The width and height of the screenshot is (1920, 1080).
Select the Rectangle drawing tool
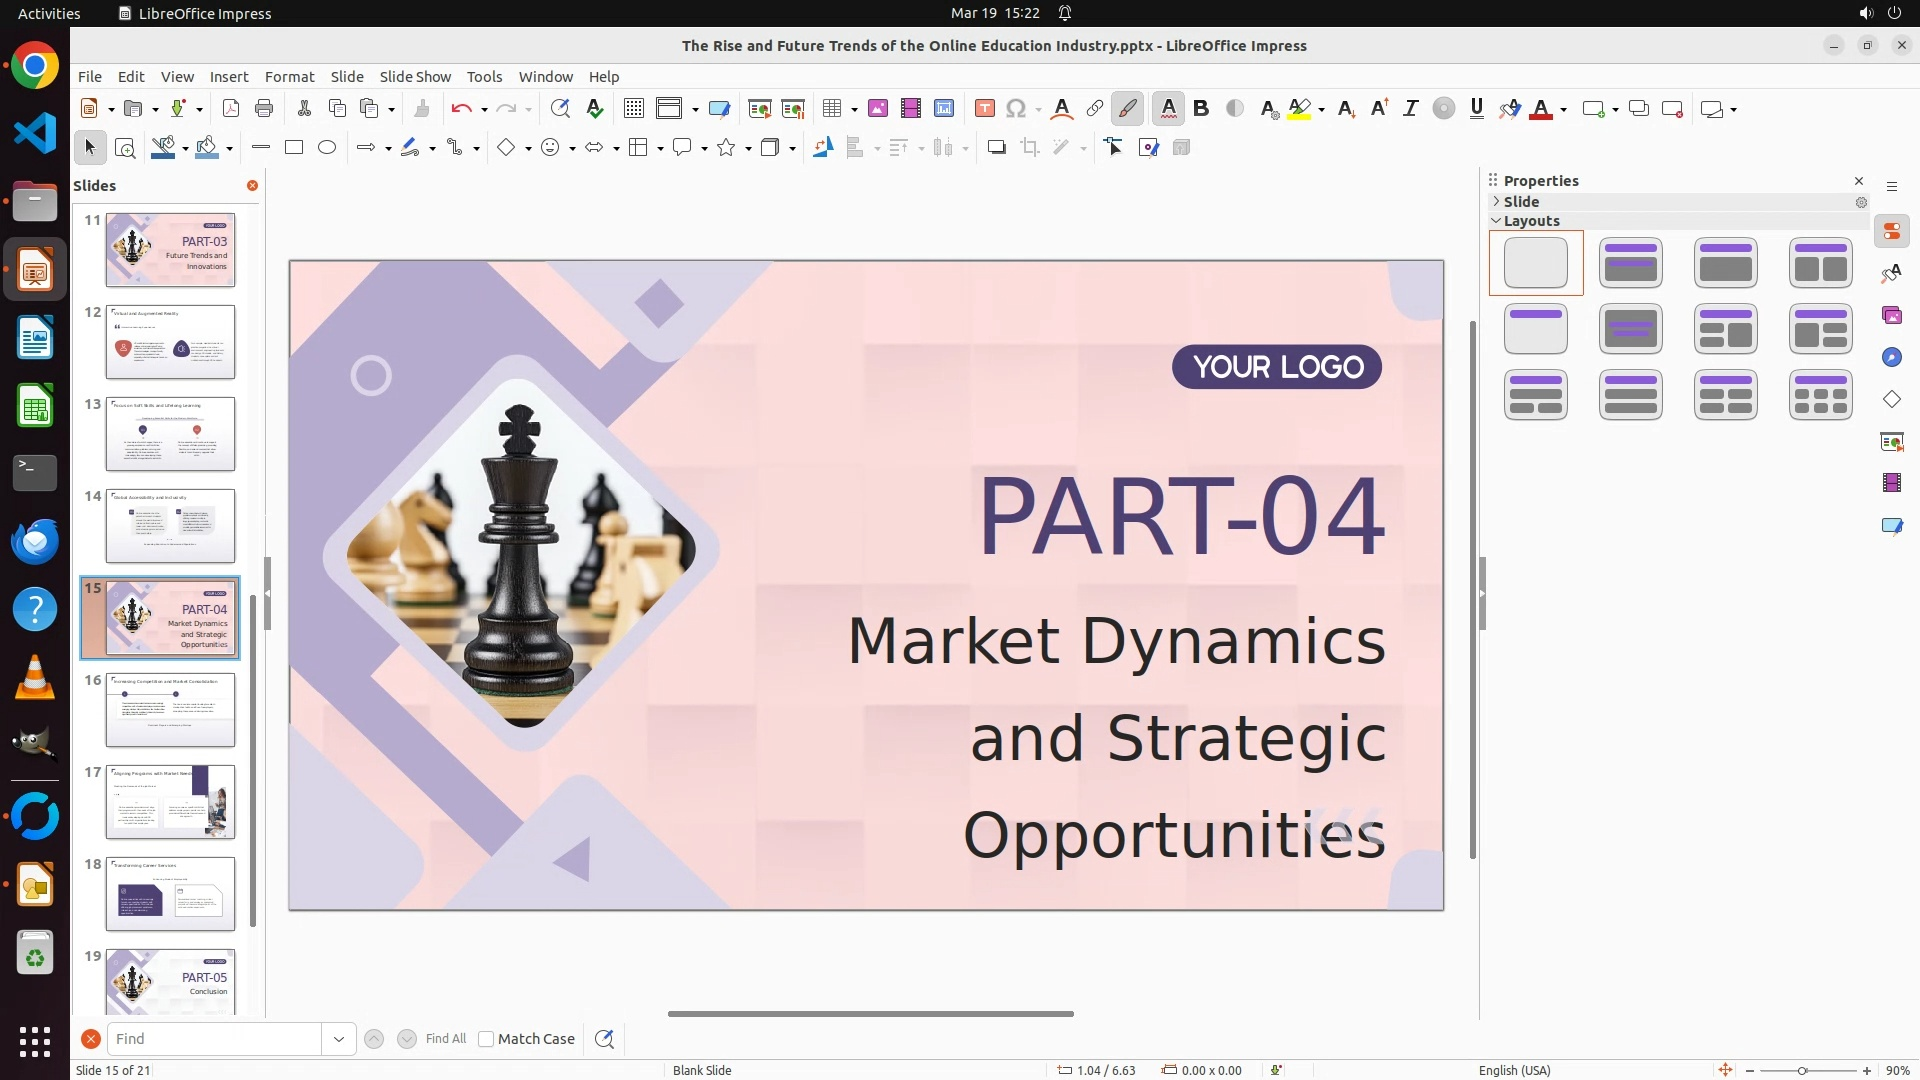point(294,148)
